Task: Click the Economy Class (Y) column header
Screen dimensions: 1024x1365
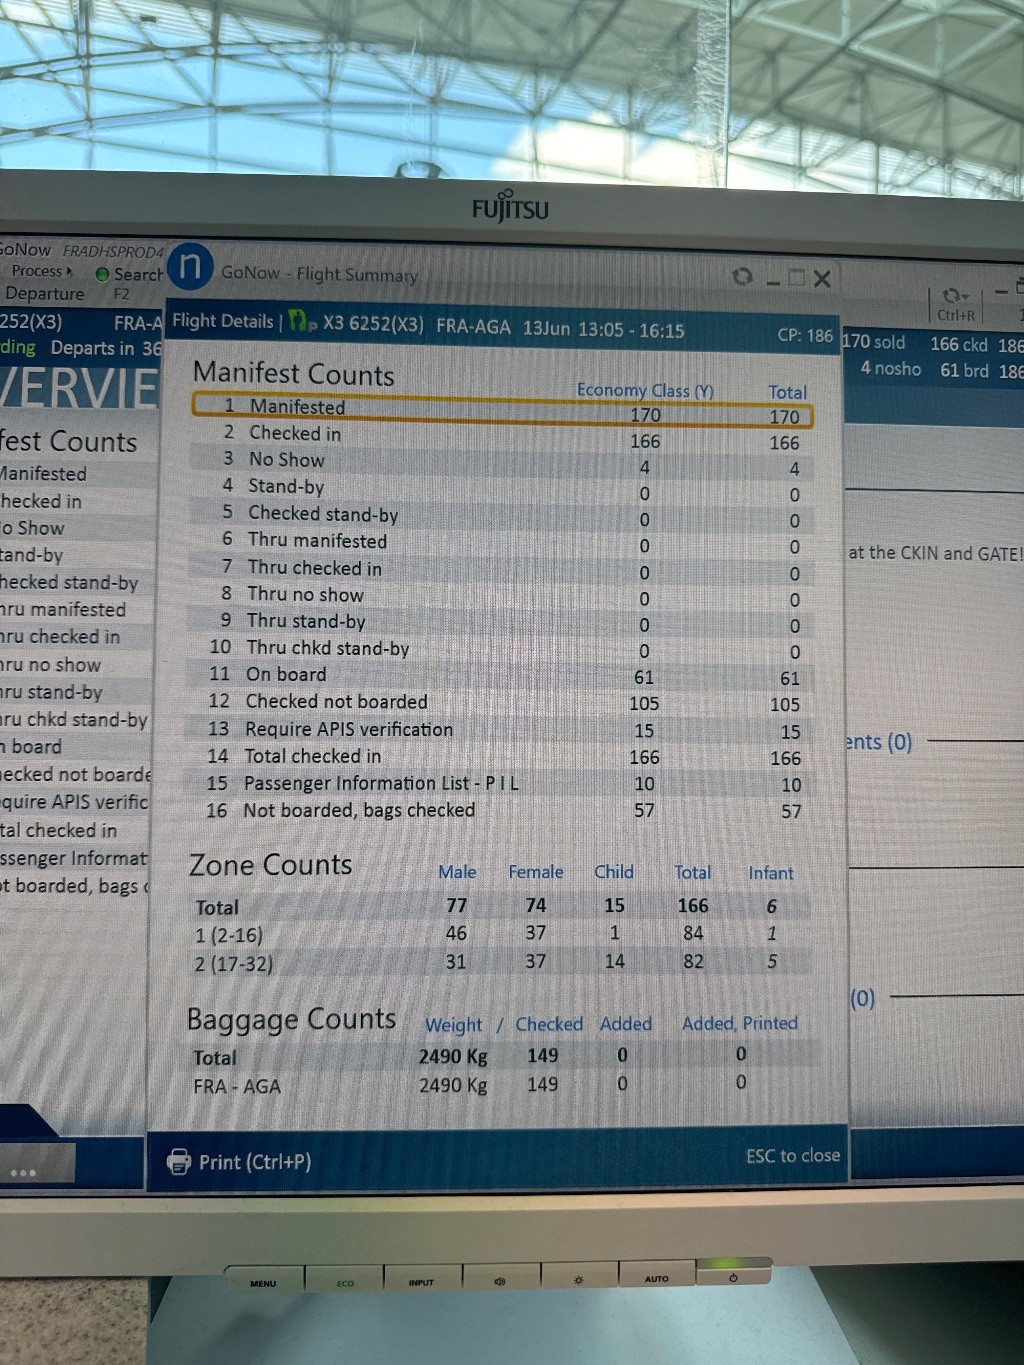Action: click(x=645, y=390)
